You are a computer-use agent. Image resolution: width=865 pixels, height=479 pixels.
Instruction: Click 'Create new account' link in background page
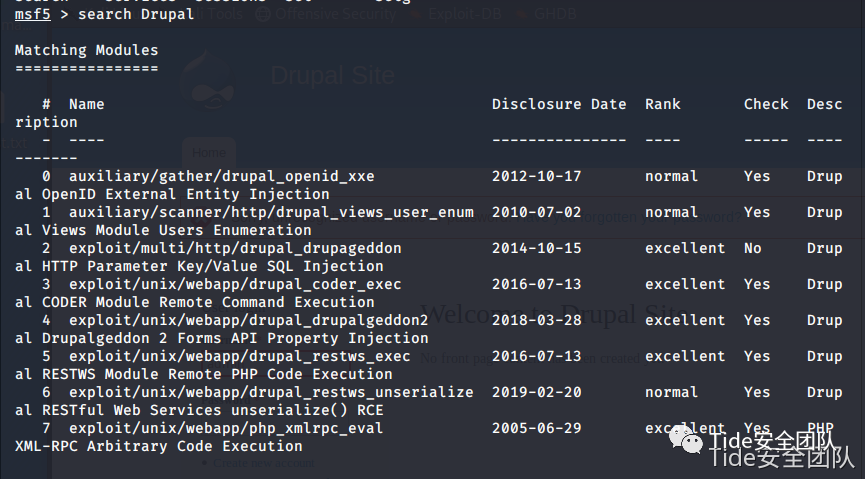click(264, 463)
